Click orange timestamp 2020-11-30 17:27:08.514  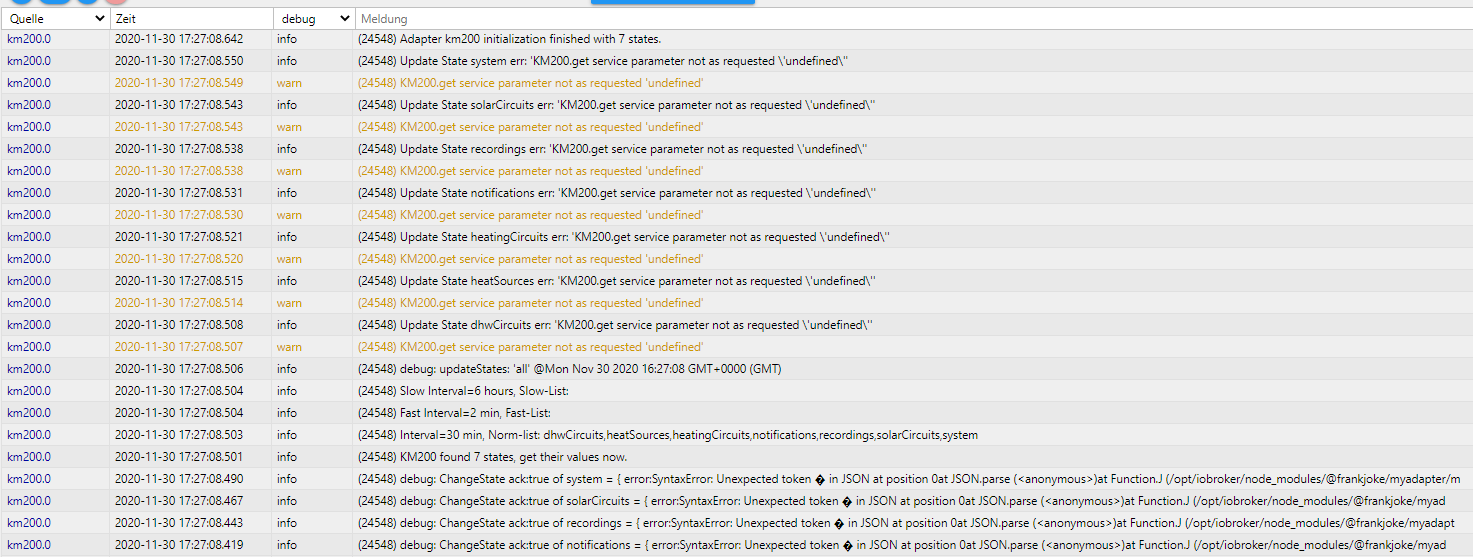click(178, 303)
